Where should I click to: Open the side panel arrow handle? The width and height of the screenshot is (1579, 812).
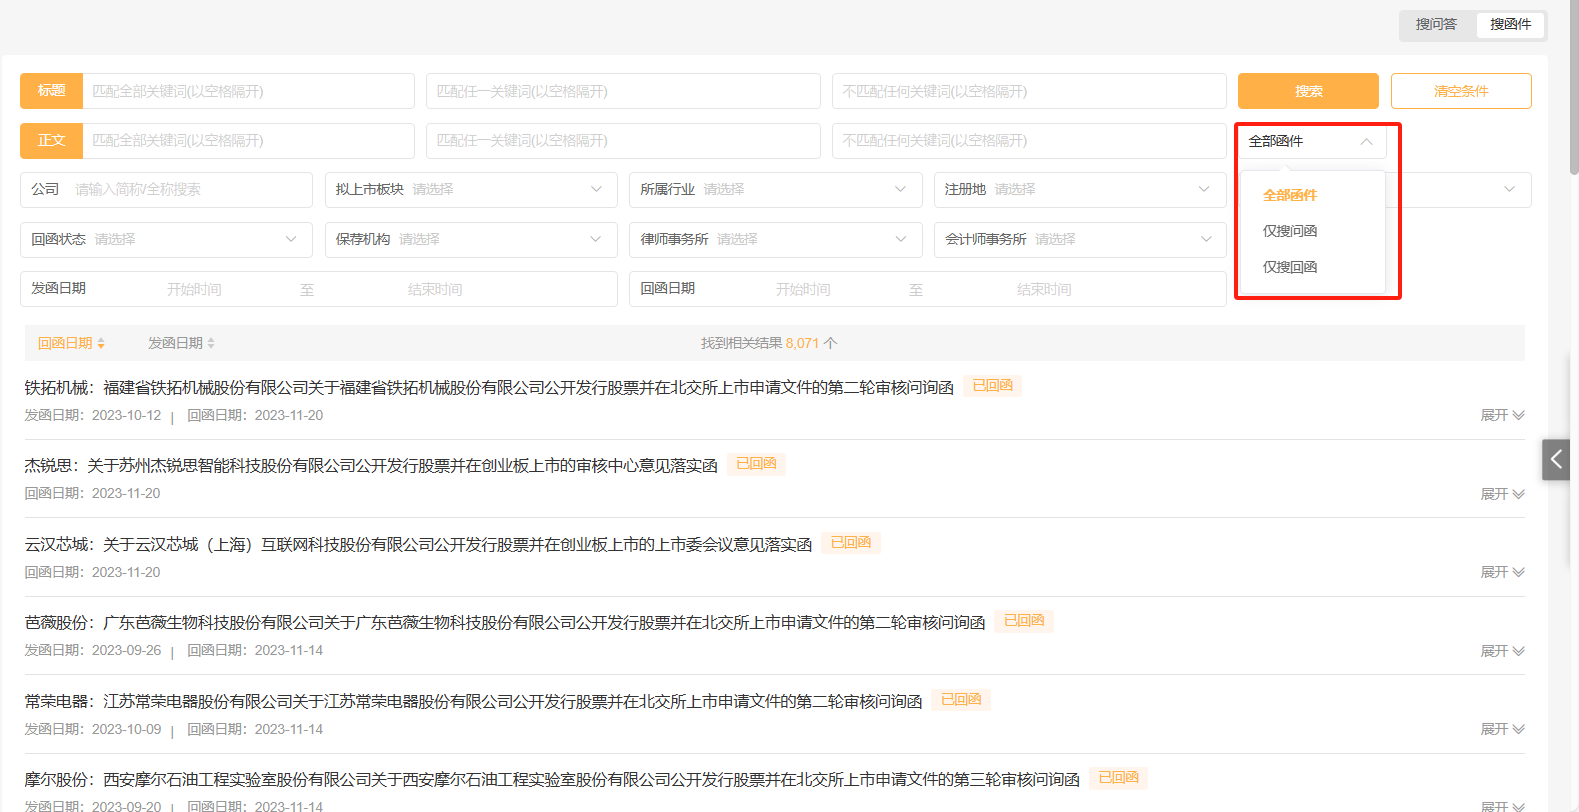tap(1556, 460)
